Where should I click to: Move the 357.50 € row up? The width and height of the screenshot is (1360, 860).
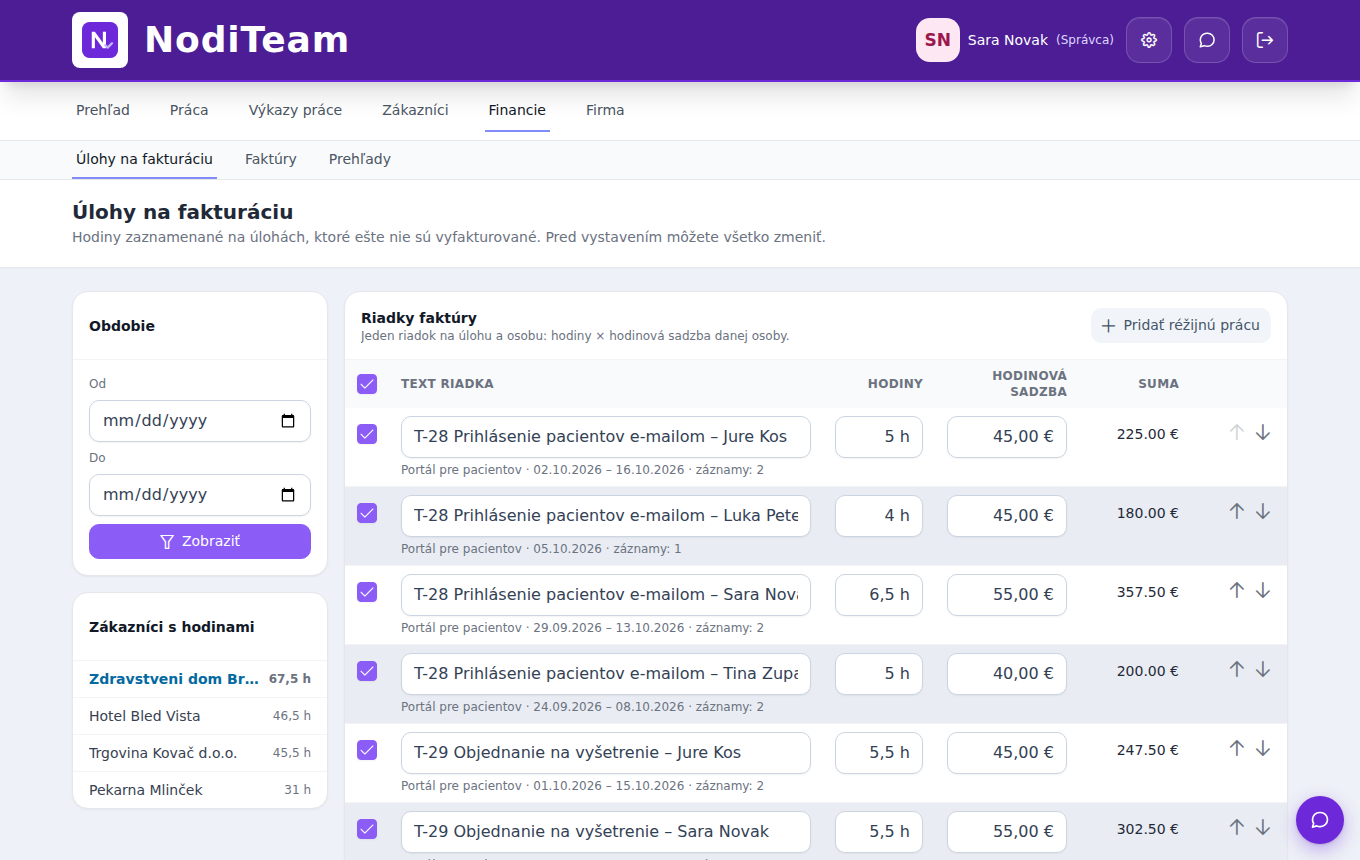pos(1237,590)
